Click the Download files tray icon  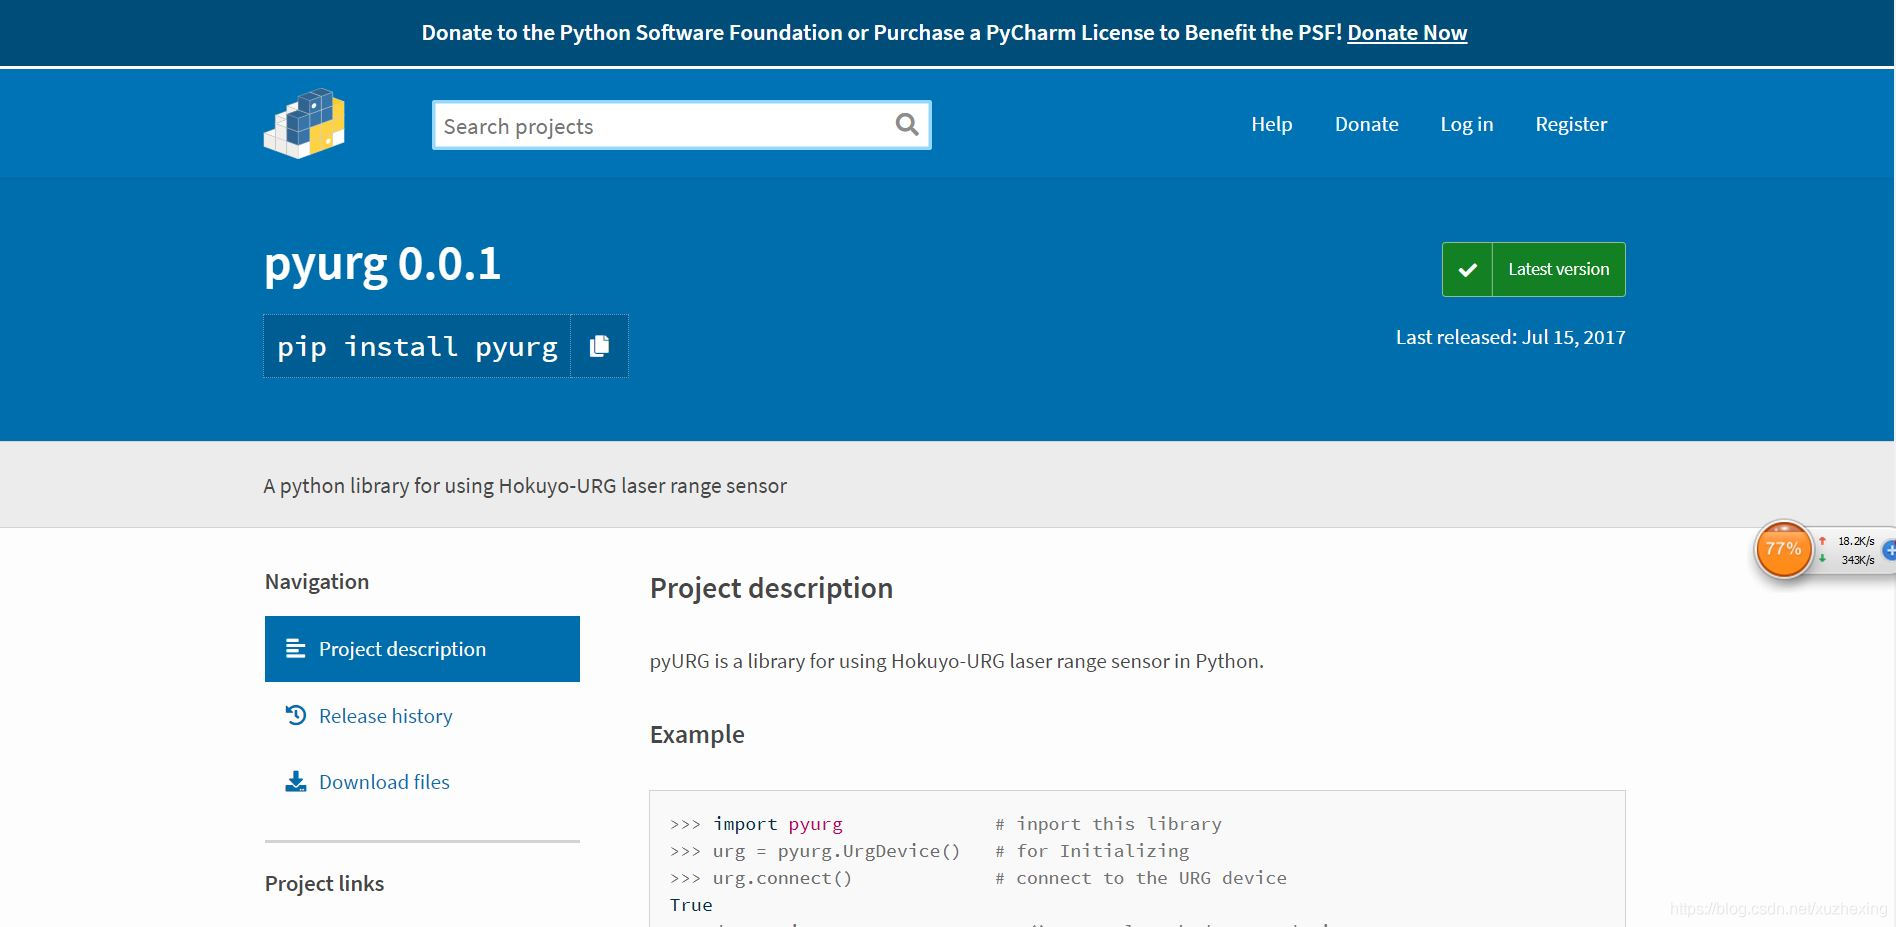295,781
